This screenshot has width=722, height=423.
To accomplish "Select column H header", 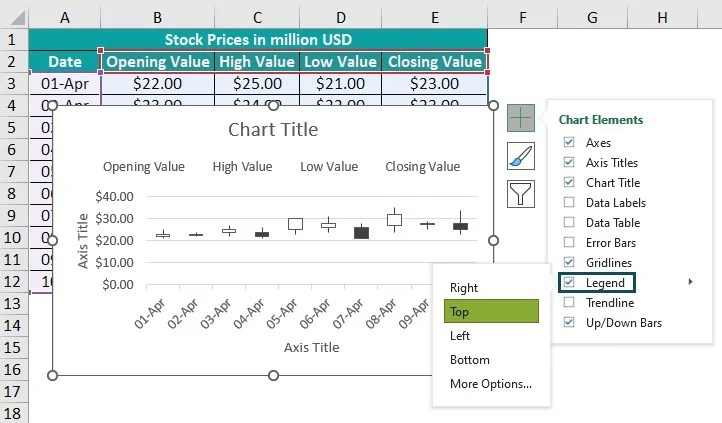I will click(663, 17).
